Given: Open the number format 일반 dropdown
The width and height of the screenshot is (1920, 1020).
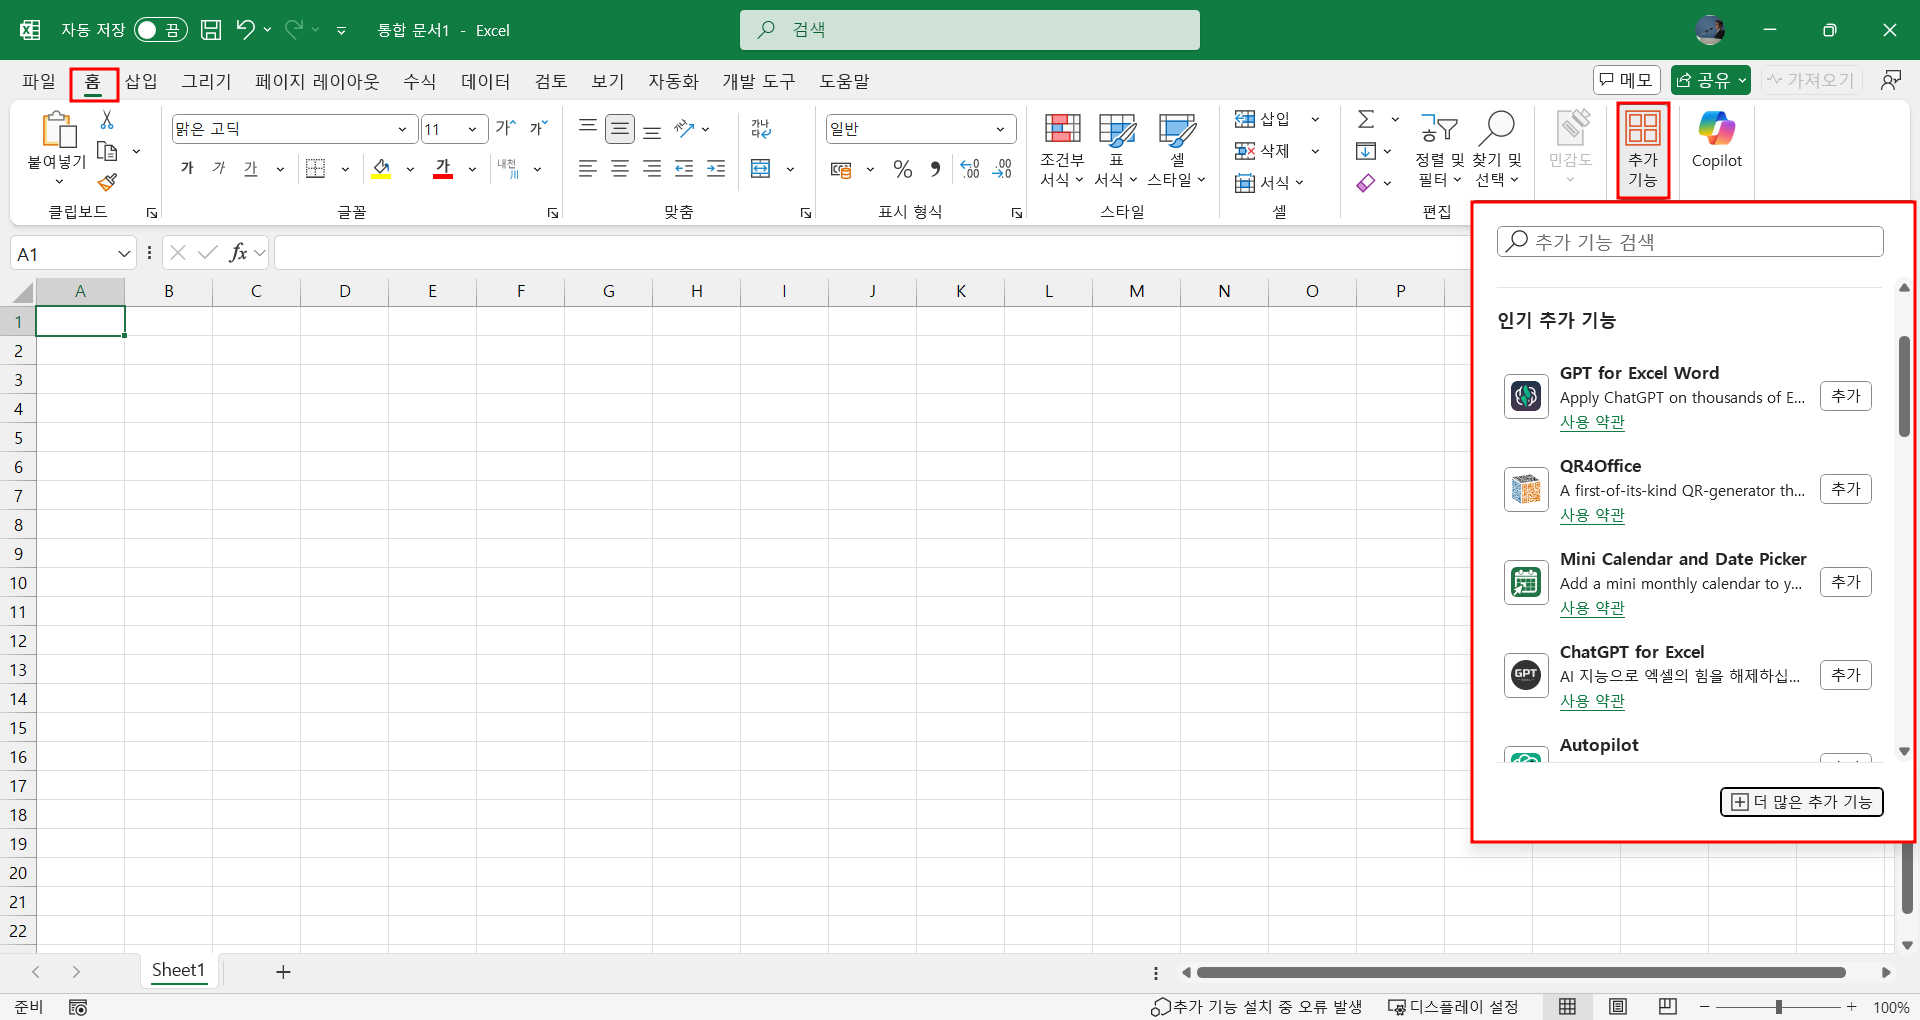Looking at the screenshot, I should click(x=999, y=129).
